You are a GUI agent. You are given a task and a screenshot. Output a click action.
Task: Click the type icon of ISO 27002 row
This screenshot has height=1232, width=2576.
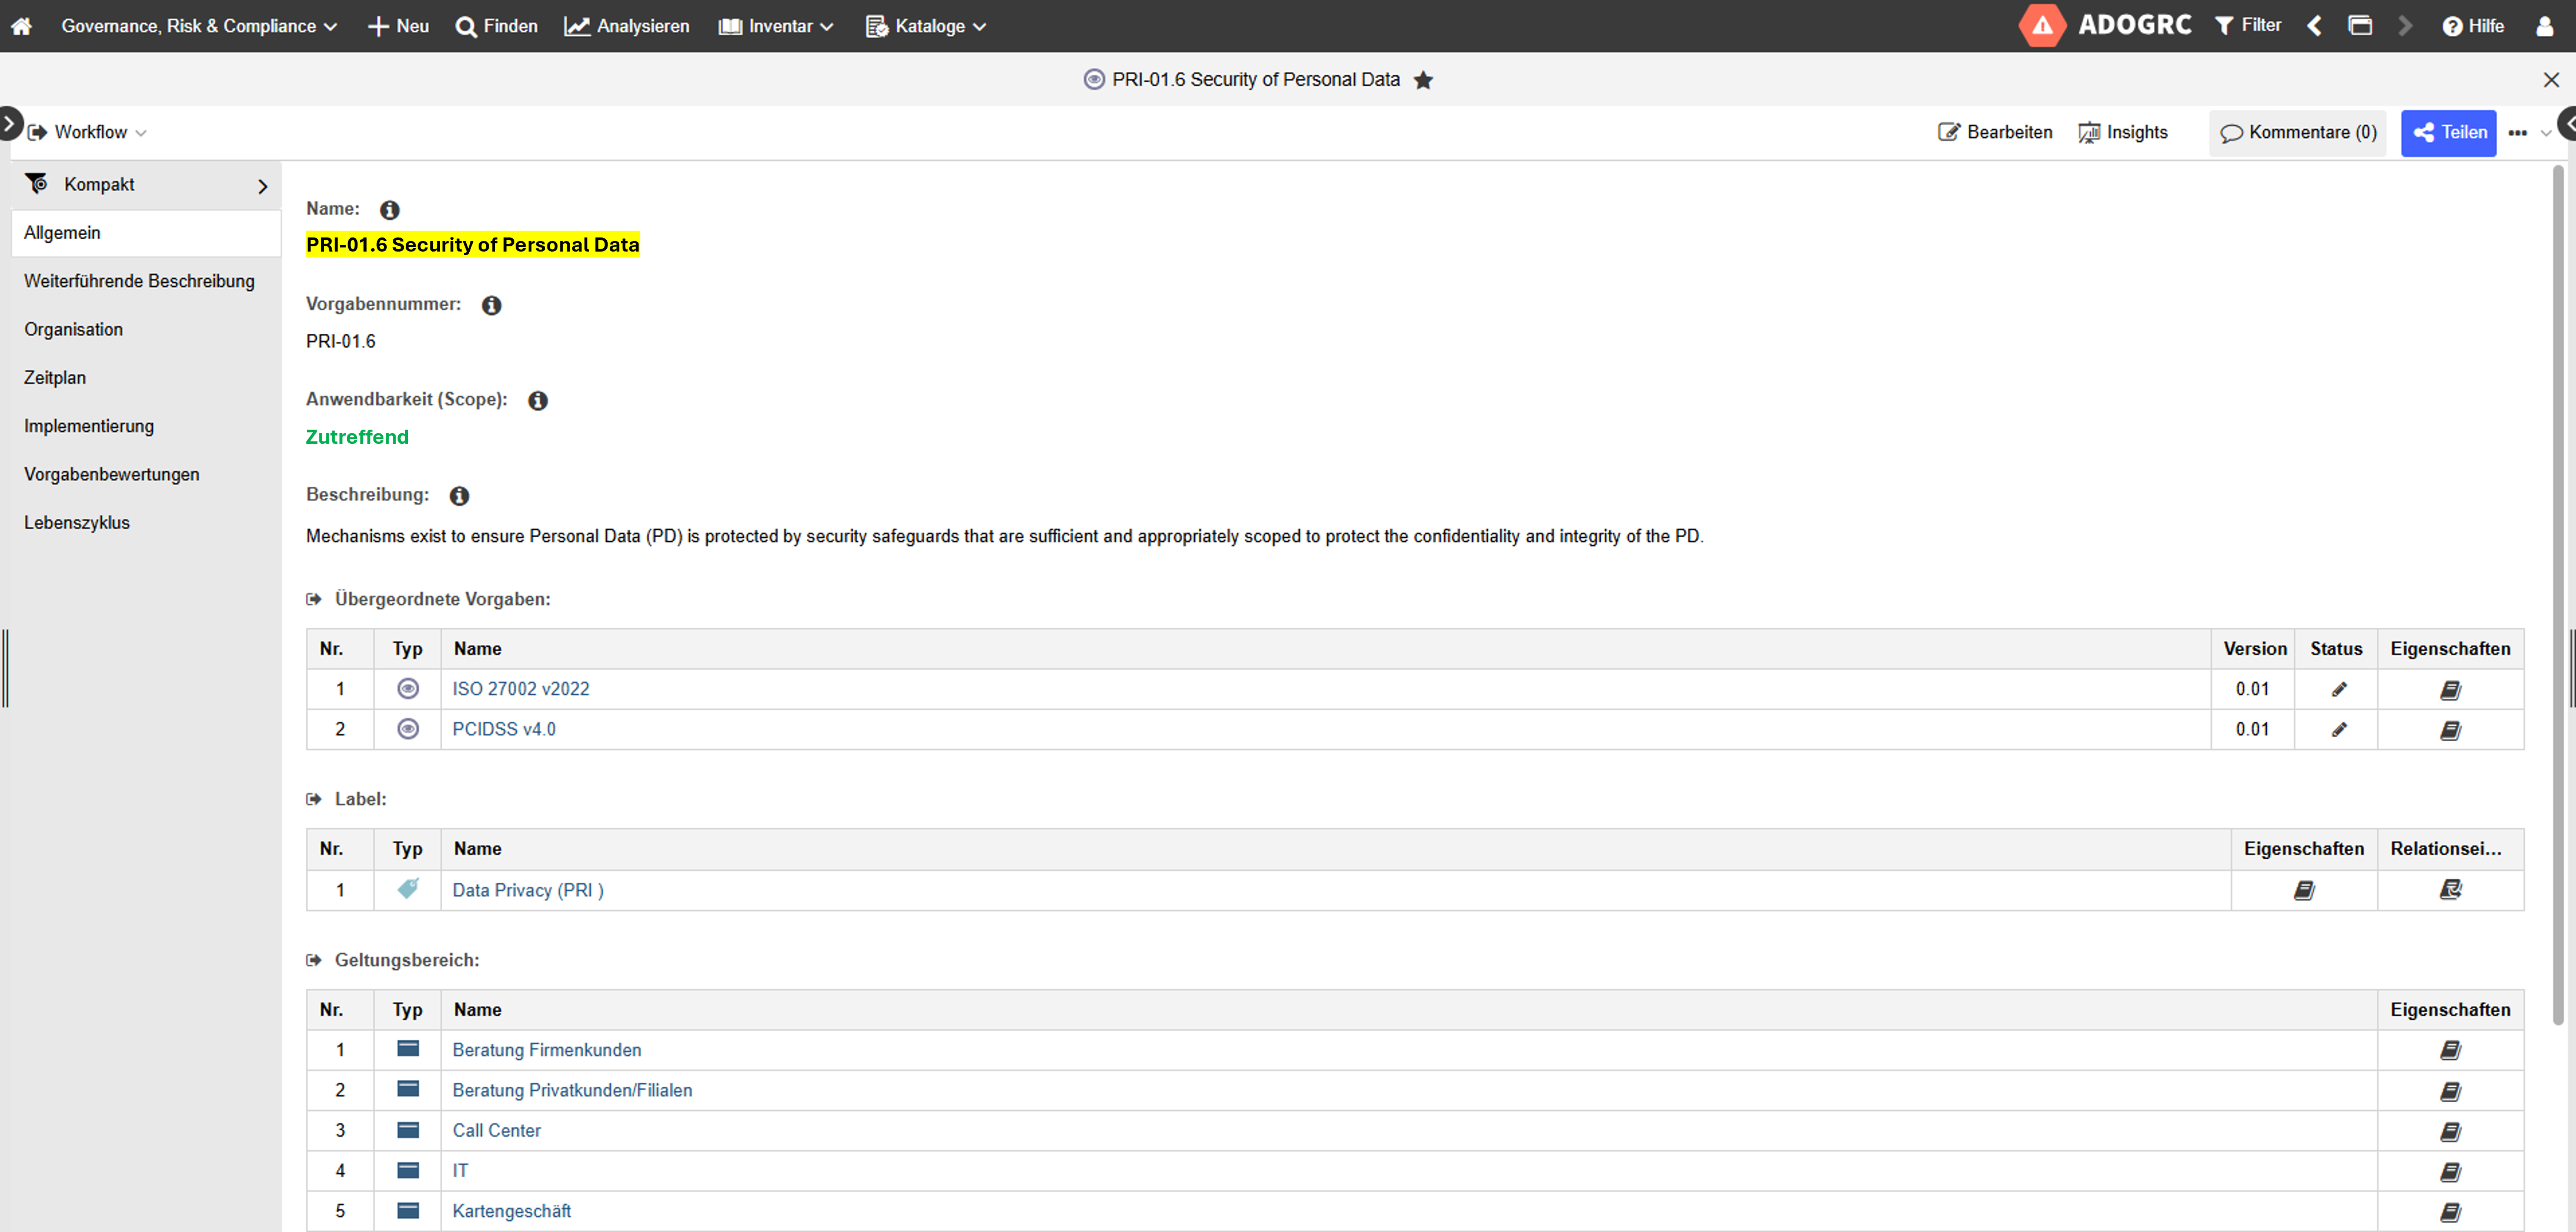[x=408, y=689]
